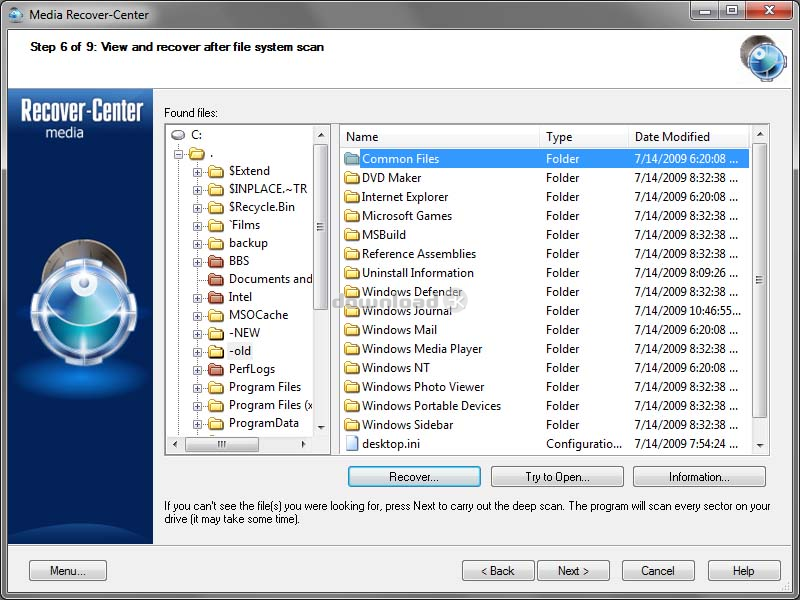This screenshot has width=800, height=600.
Task: Click the red Intel folder icon
Action: 216,297
